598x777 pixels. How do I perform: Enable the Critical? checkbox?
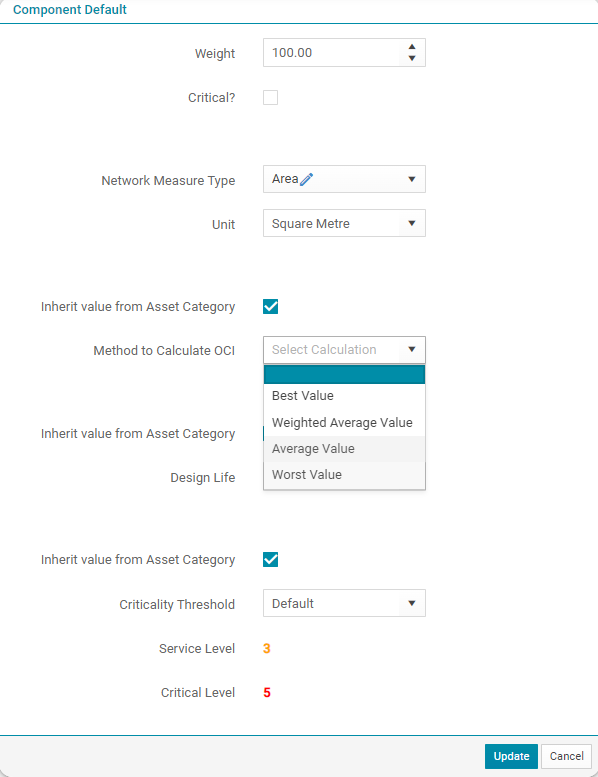271,97
